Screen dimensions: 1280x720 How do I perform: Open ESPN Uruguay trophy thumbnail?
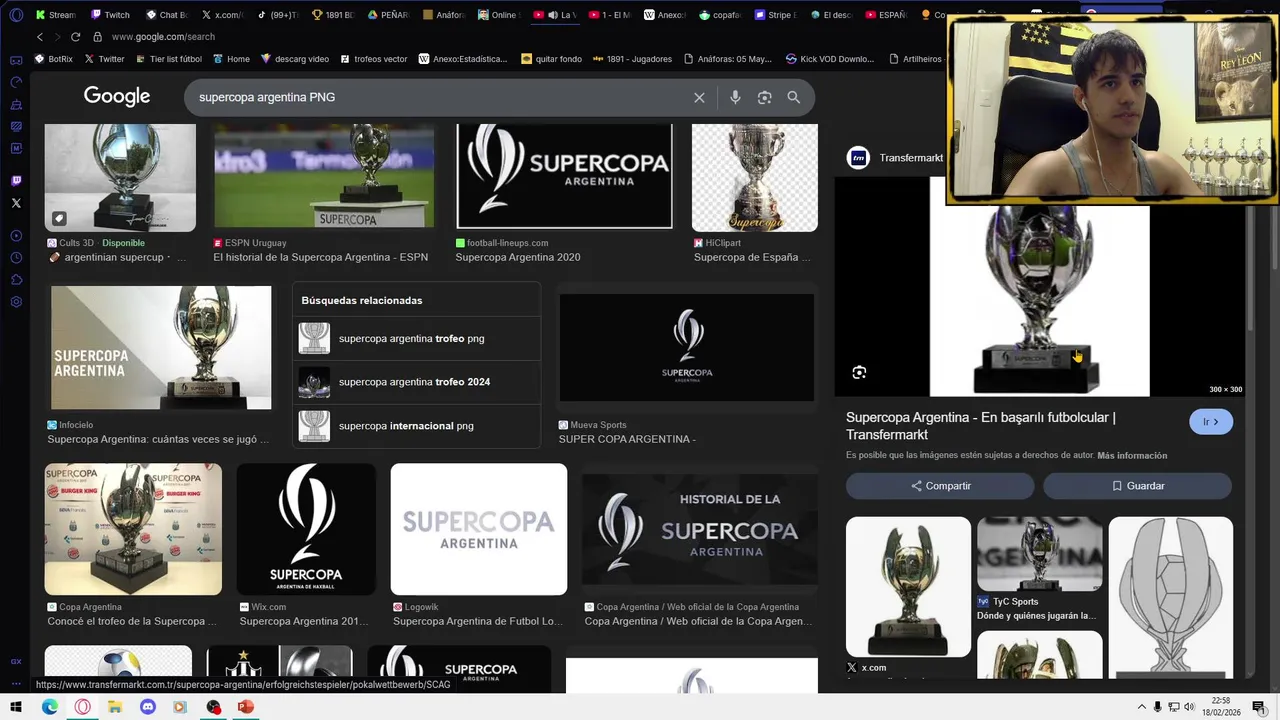pyautogui.click(x=324, y=178)
